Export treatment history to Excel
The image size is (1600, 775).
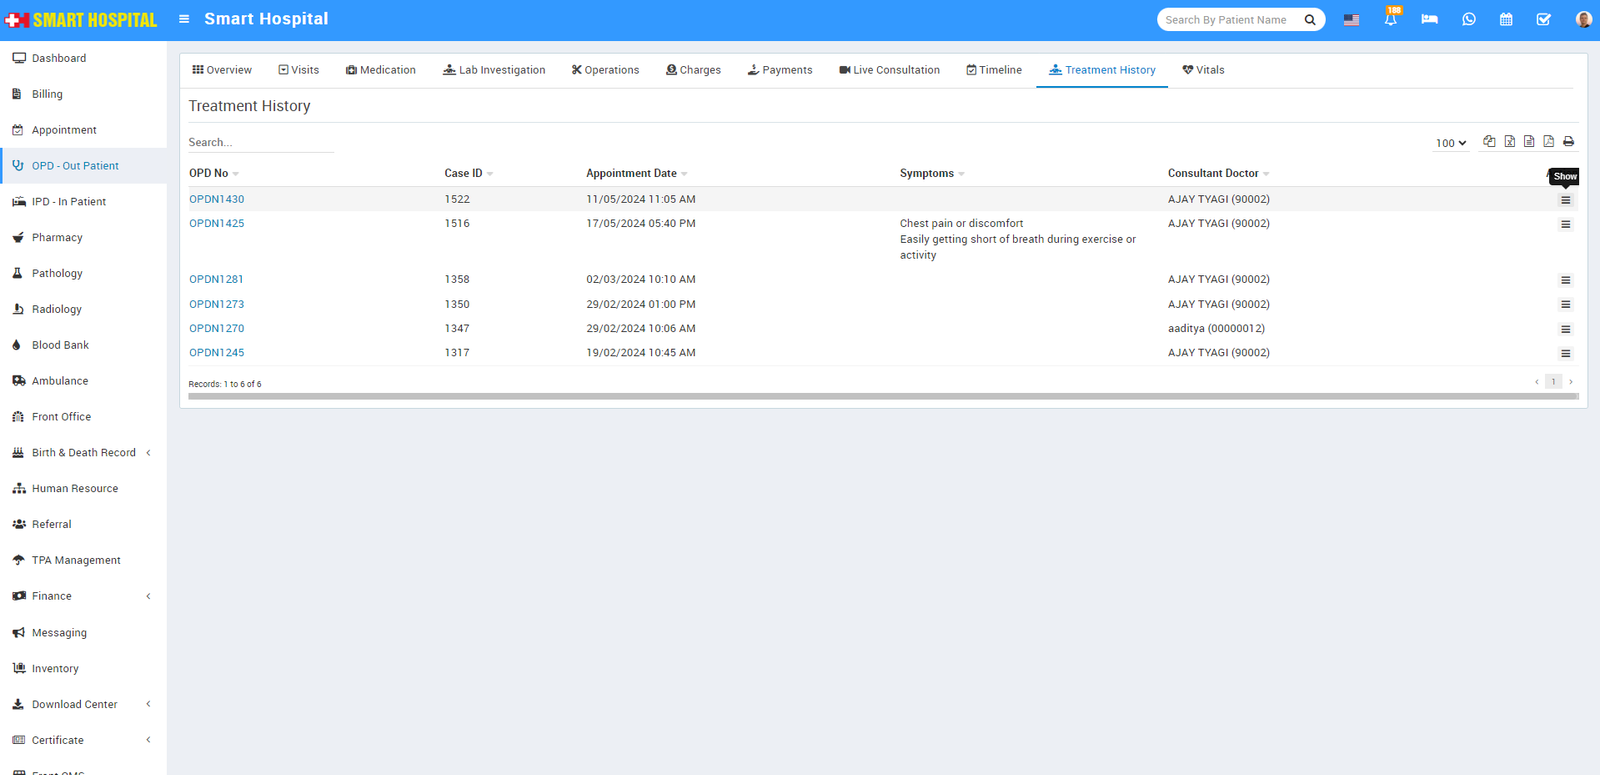point(1509,142)
